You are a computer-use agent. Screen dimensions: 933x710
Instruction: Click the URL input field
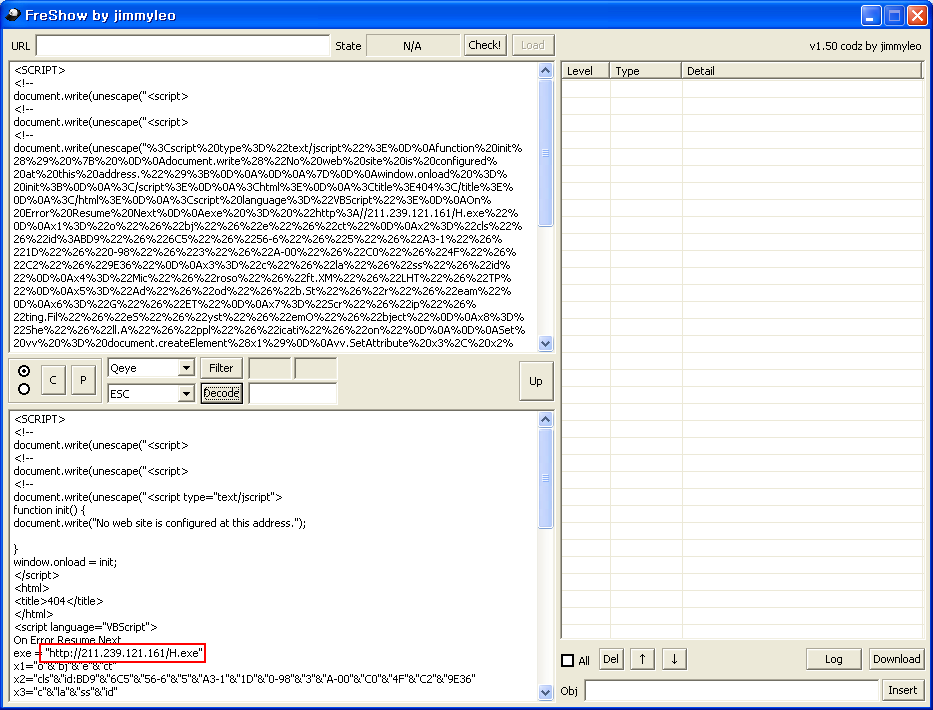[183, 46]
